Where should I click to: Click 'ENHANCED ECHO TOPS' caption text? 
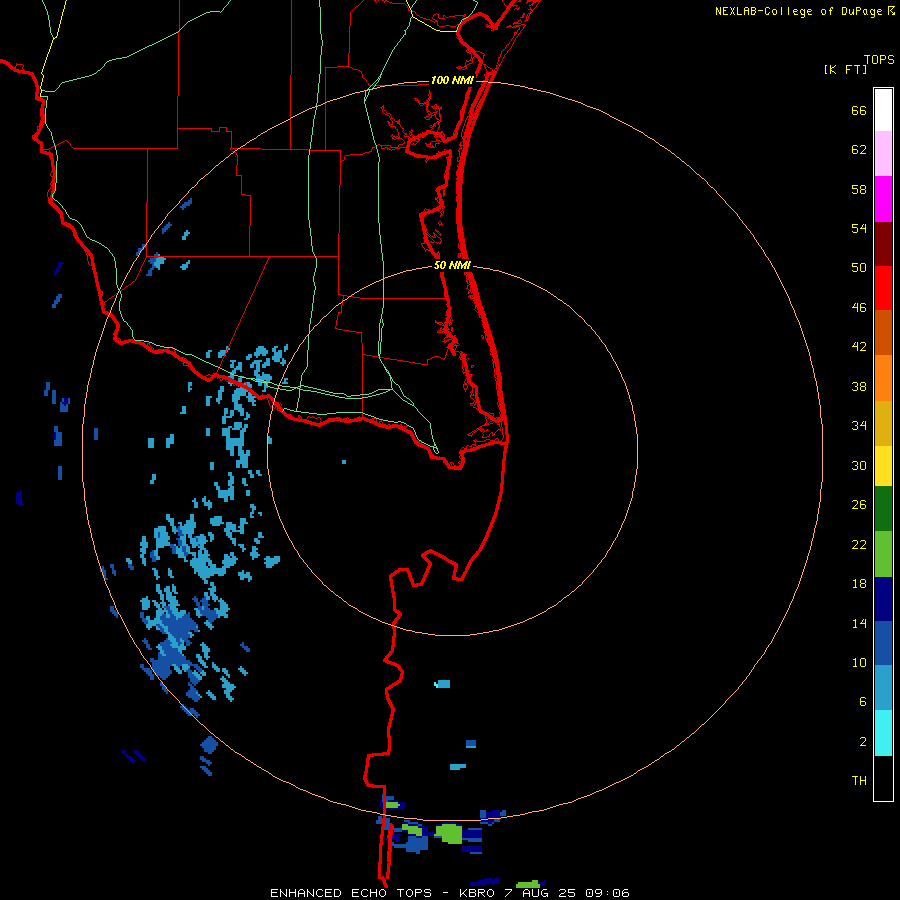coord(351,893)
